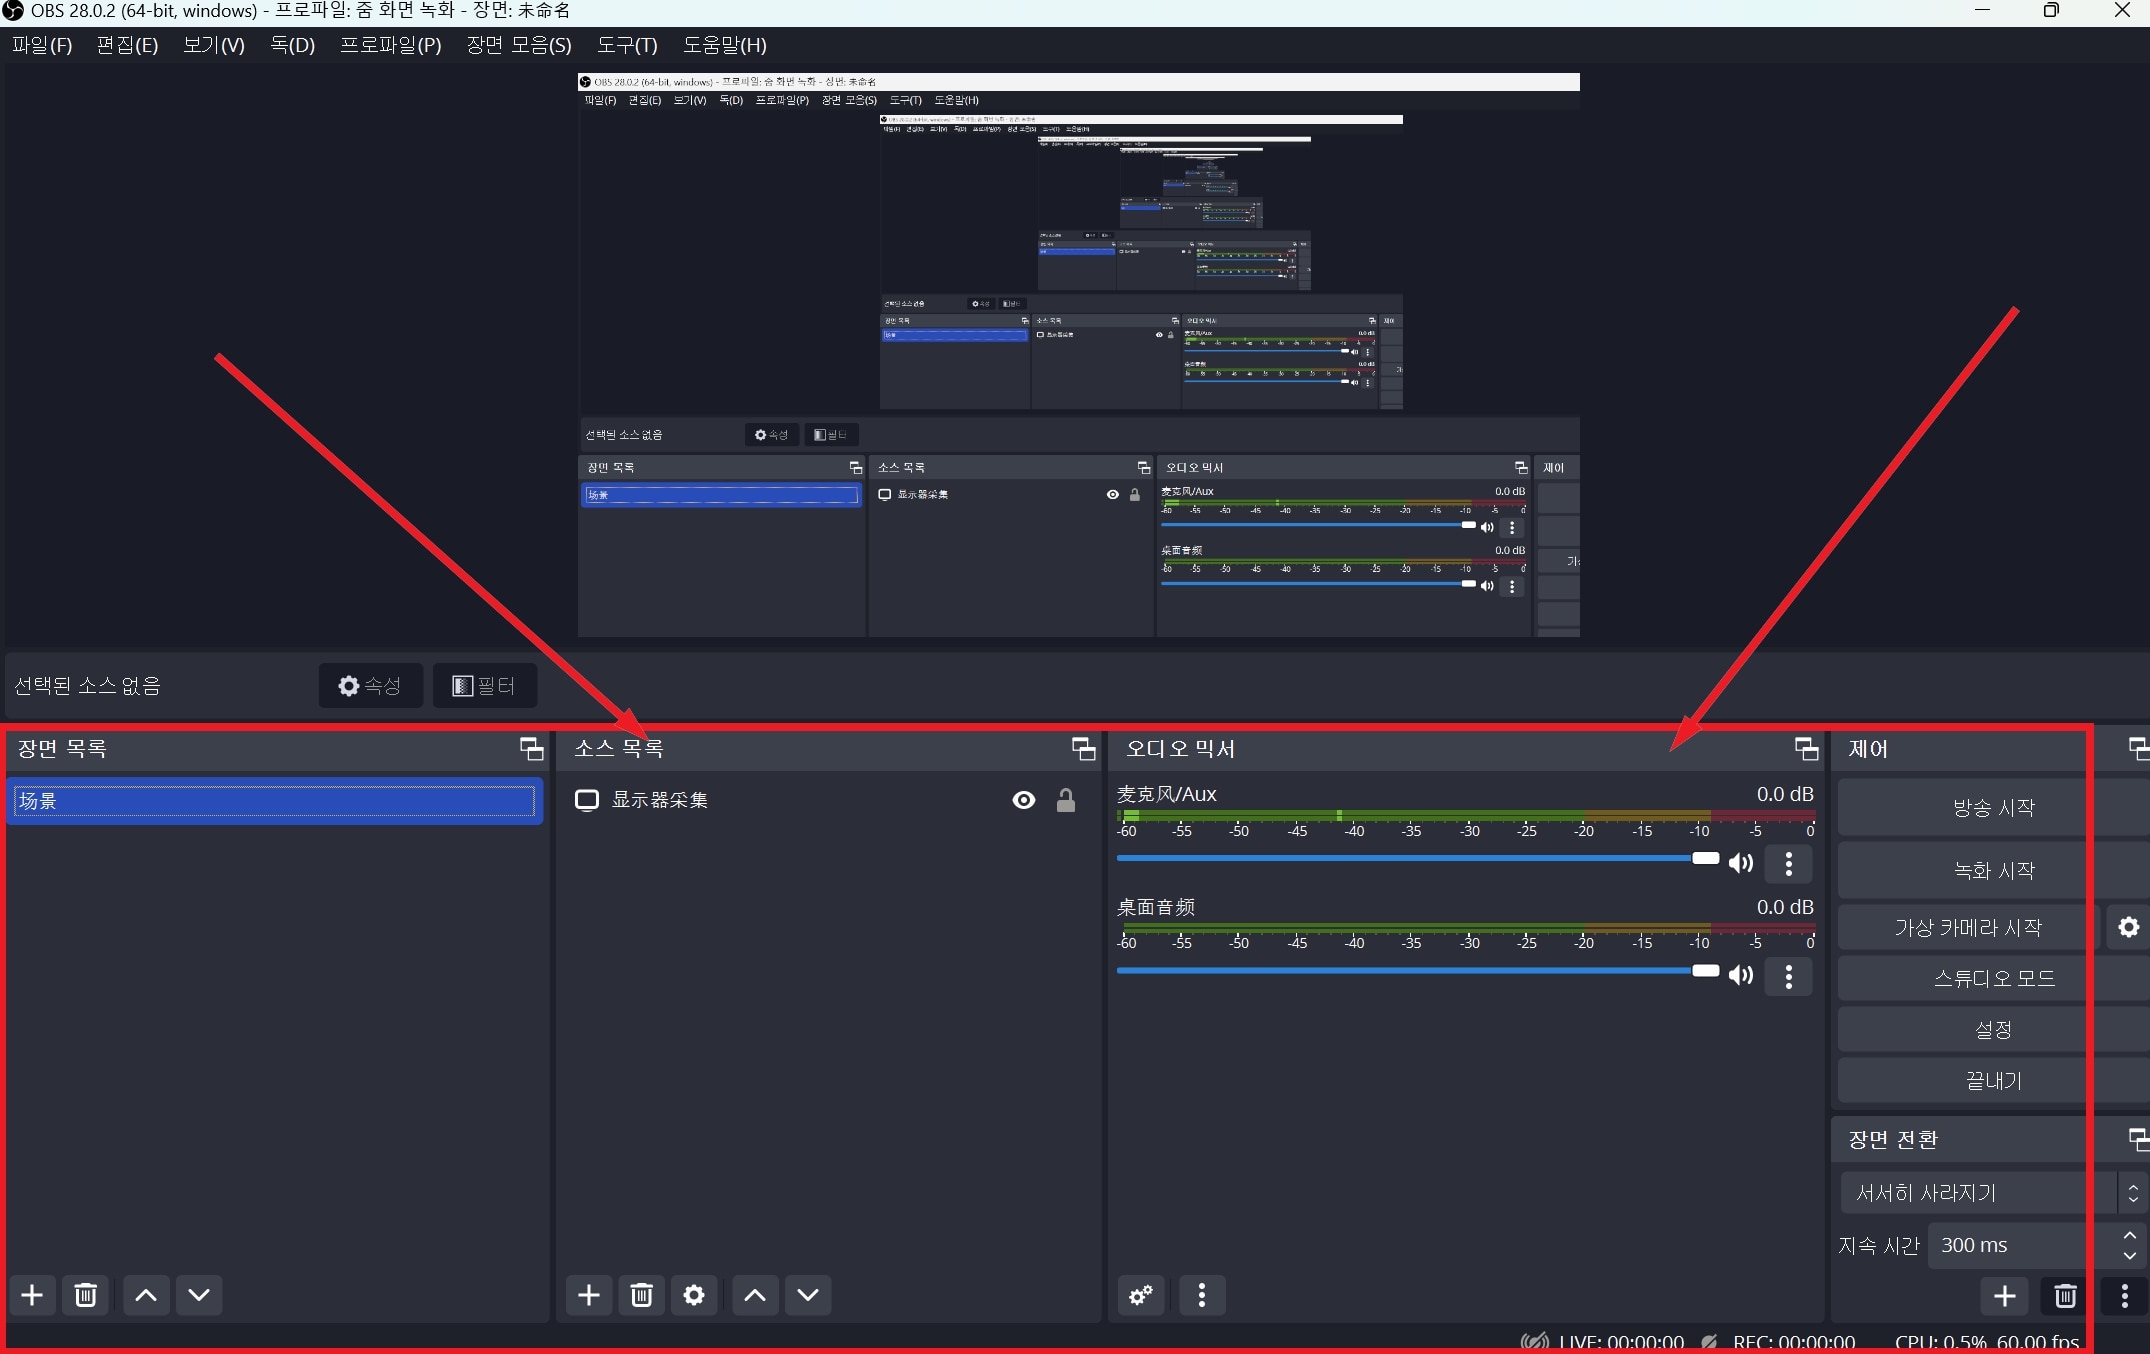Open the transition properties three-dot menu

coord(2125,1297)
